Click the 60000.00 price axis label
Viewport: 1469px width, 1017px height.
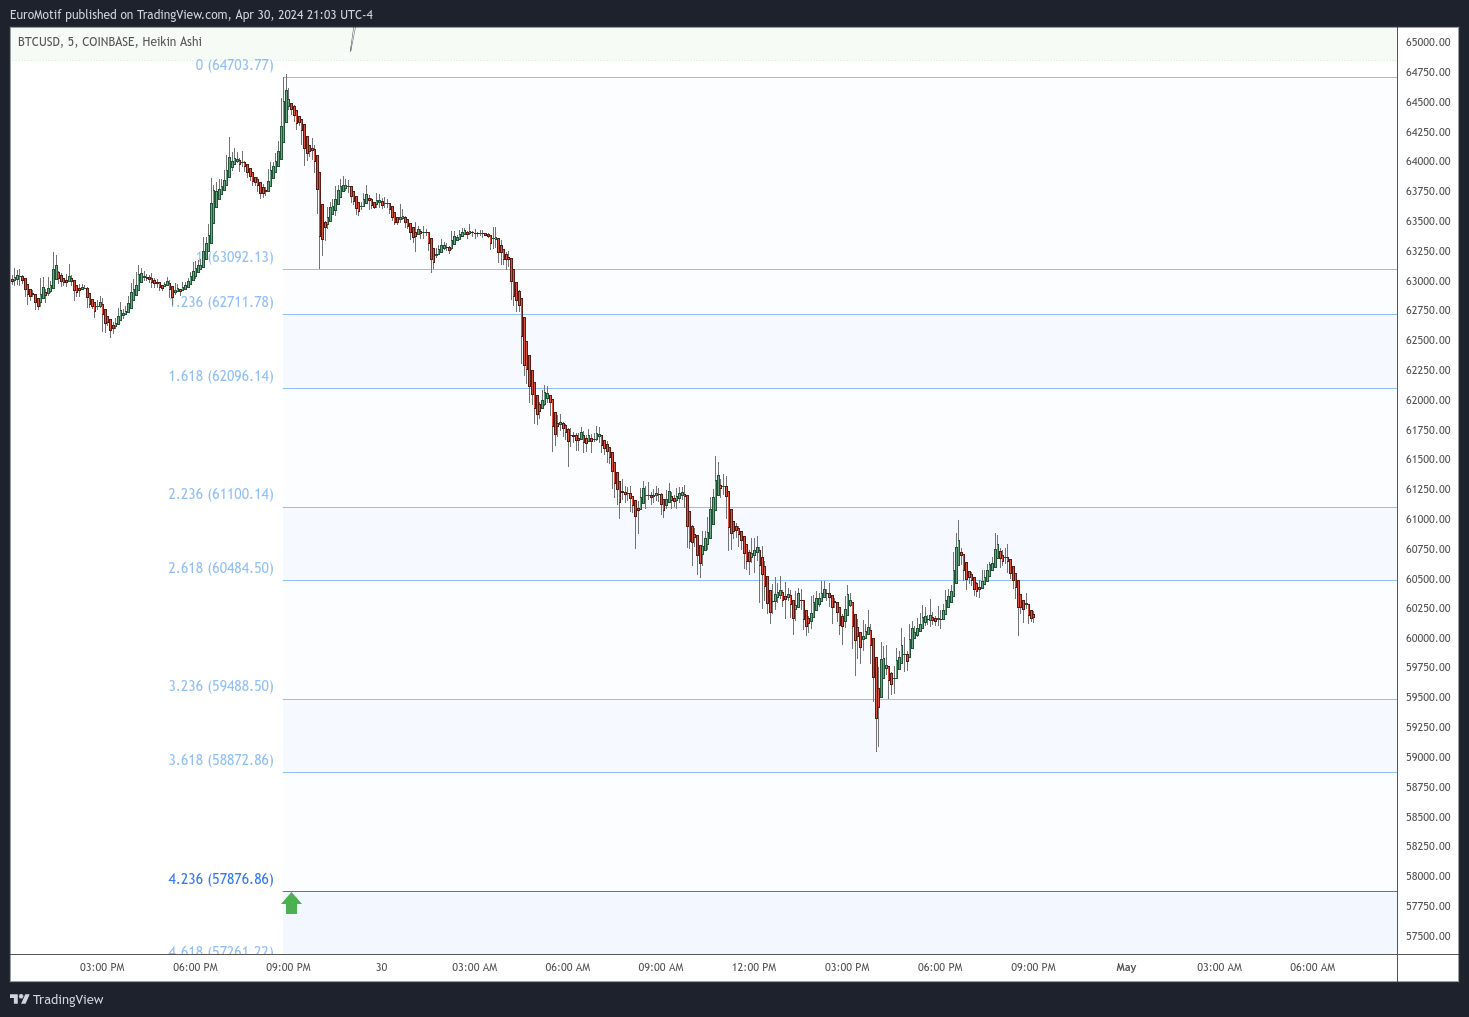coord(1428,638)
